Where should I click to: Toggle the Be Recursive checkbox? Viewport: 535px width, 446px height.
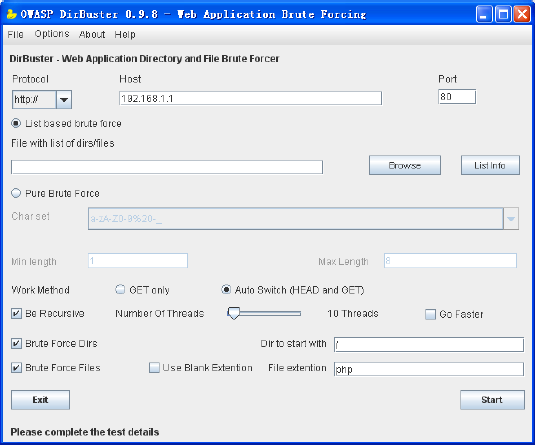(x=16, y=313)
